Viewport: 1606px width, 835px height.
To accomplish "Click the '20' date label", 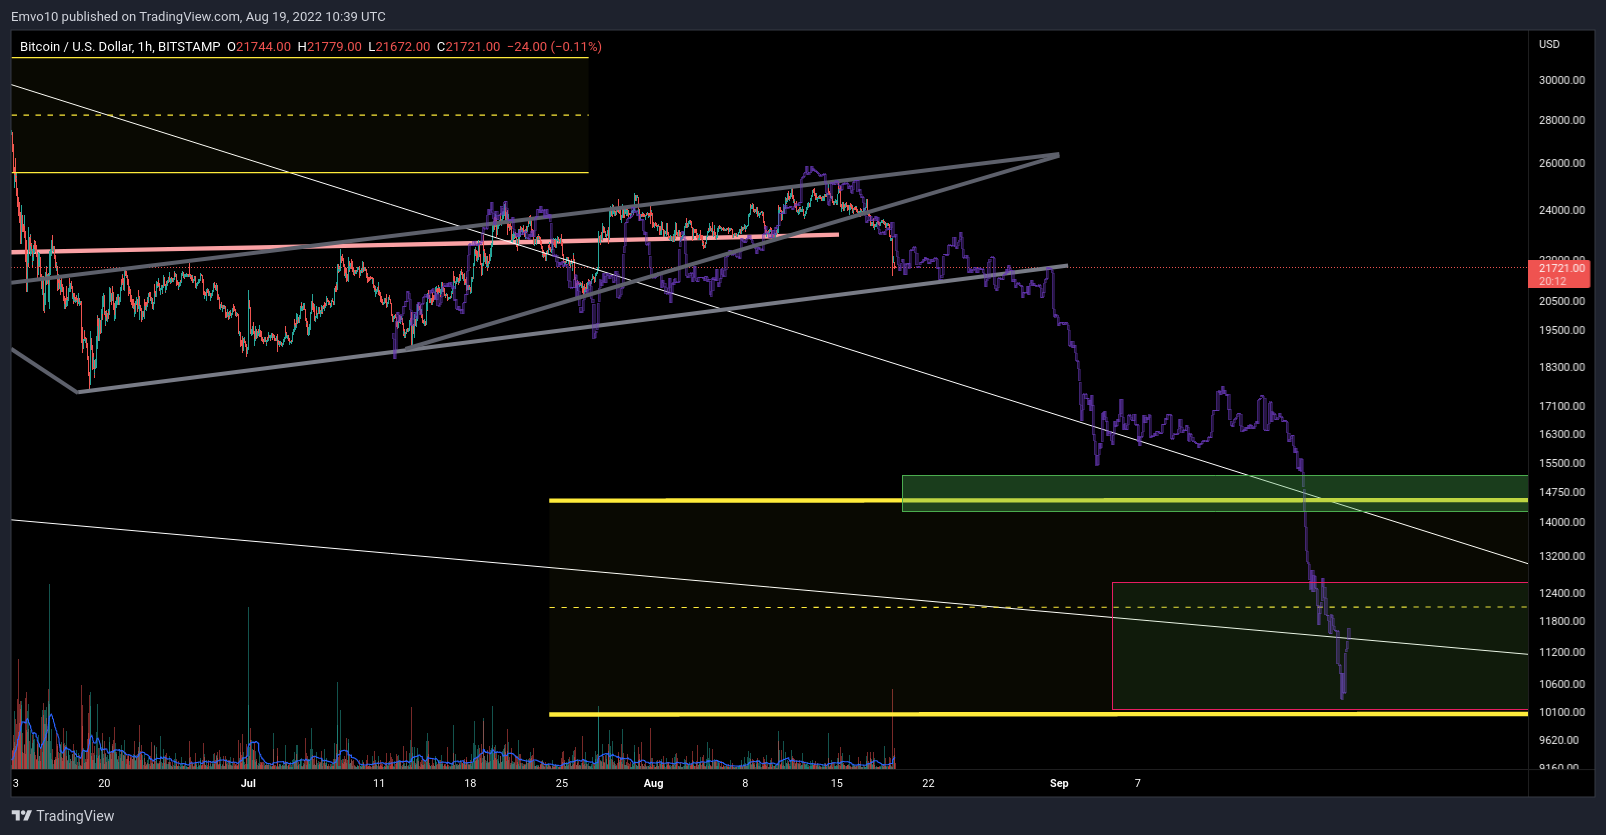I will click(x=104, y=783).
